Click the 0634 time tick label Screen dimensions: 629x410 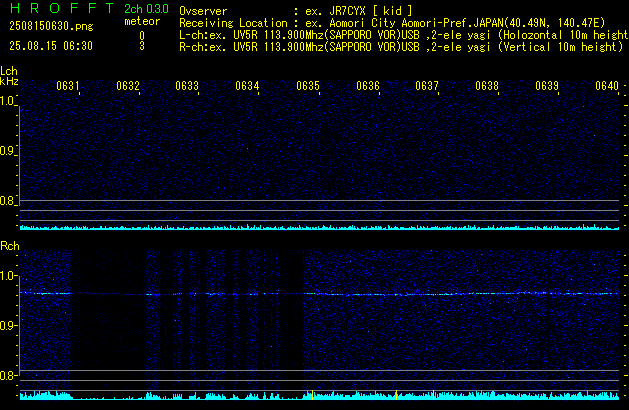(x=247, y=86)
